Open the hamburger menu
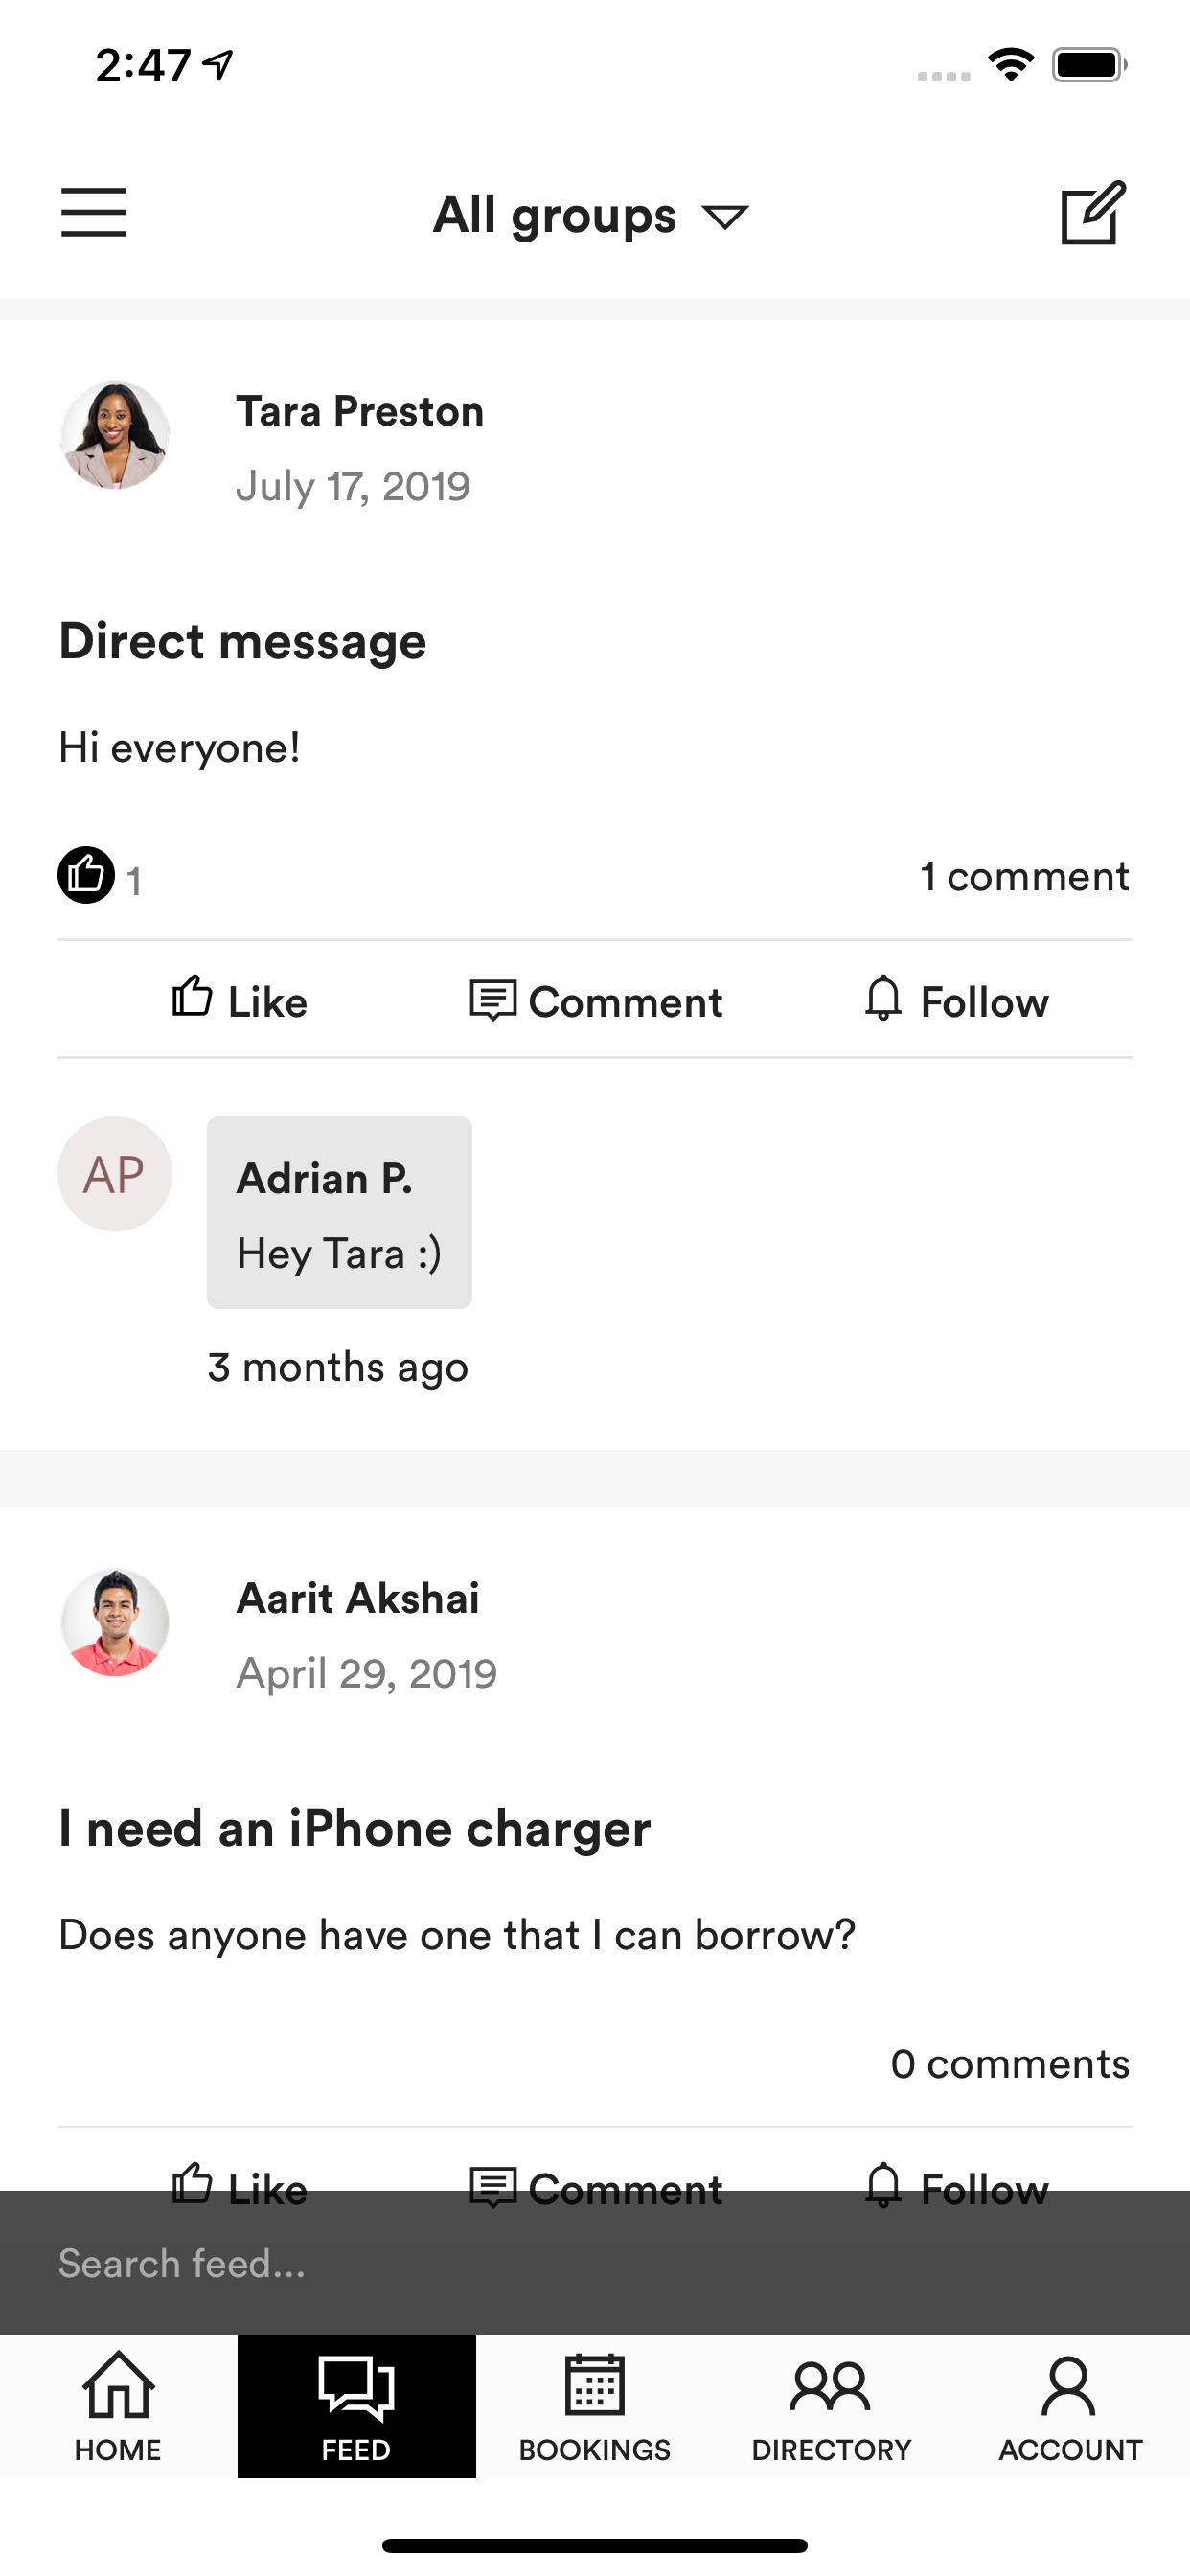Viewport: 1190px width, 2576px height. click(x=94, y=212)
